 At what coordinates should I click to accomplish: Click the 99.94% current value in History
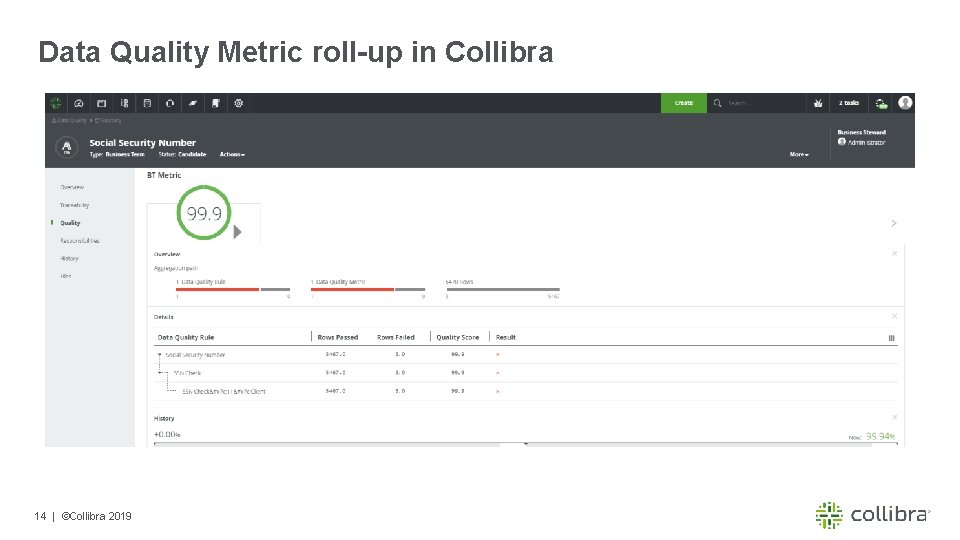pos(880,437)
